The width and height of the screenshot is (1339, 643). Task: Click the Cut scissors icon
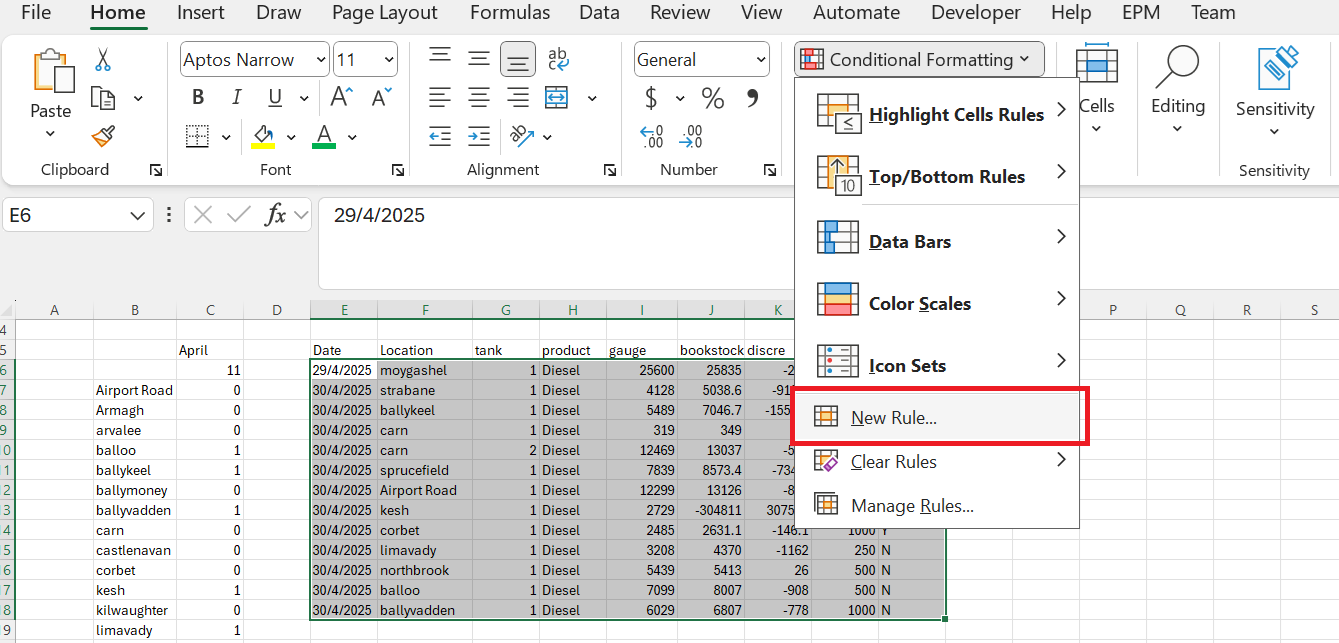102,58
